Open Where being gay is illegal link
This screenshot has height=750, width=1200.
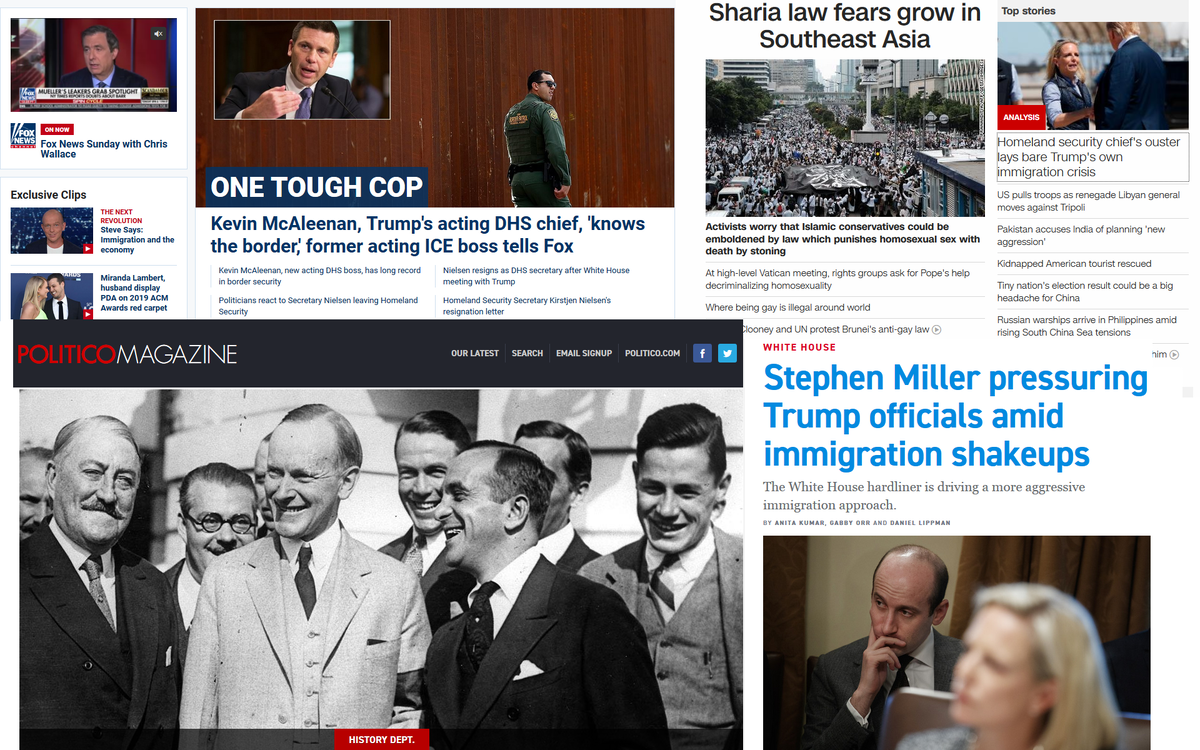click(x=788, y=308)
